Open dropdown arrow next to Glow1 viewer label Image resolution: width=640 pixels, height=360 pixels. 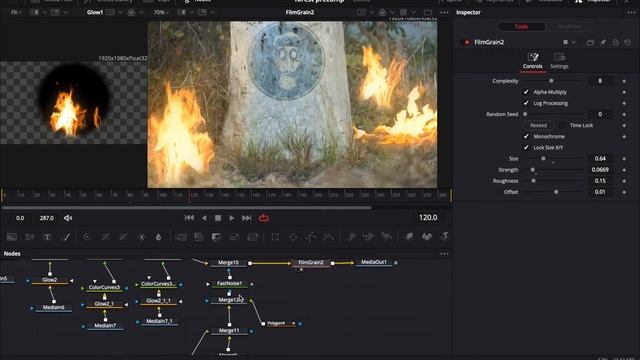120,13
